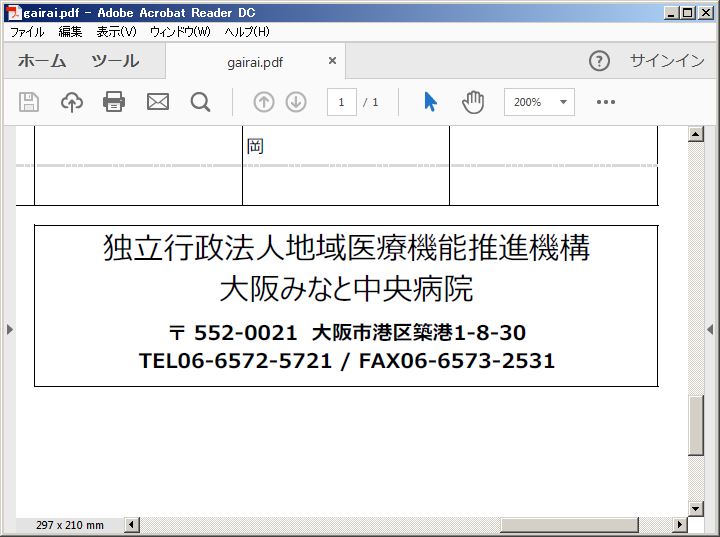Click the 297 x 210 mm page size
This screenshot has width=720, height=537.
[70, 525]
